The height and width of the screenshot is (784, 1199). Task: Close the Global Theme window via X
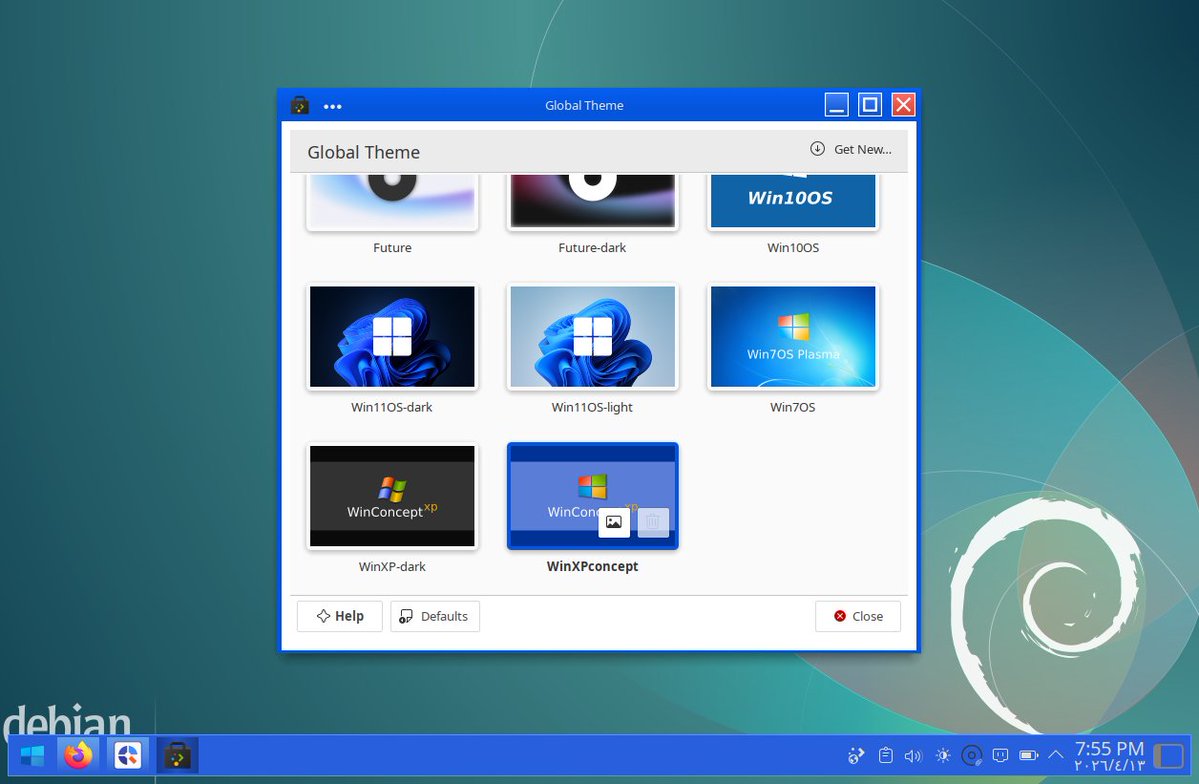[x=903, y=105]
